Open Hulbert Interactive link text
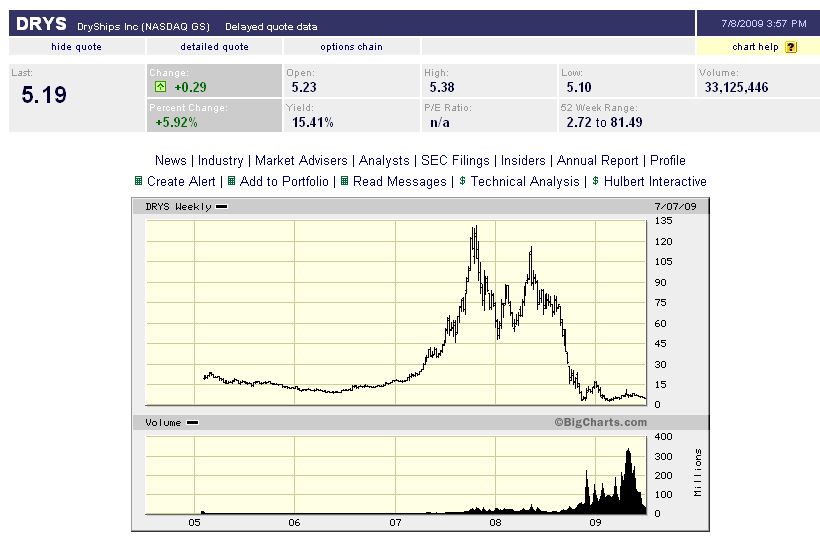 tap(655, 181)
